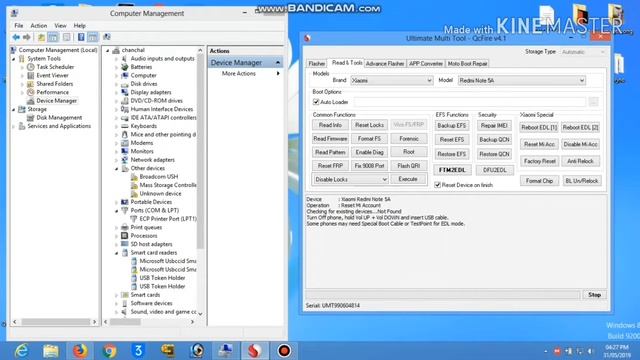Expand the More Actions submenu

point(278,73)
